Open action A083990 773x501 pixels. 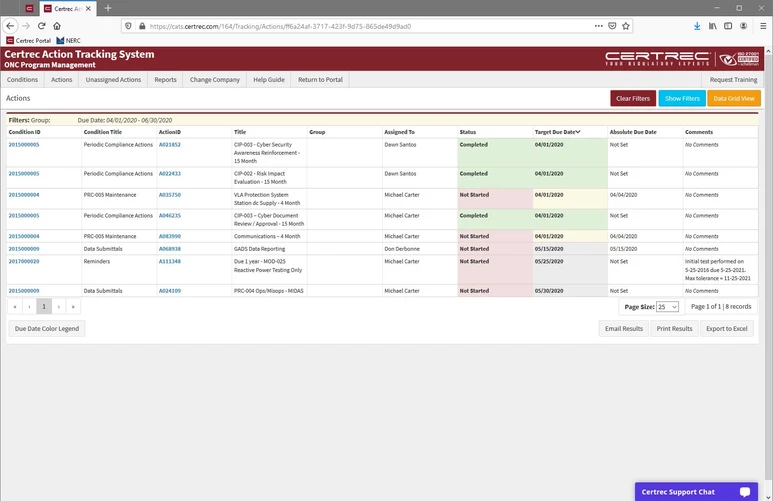click(x=170, y=236)
